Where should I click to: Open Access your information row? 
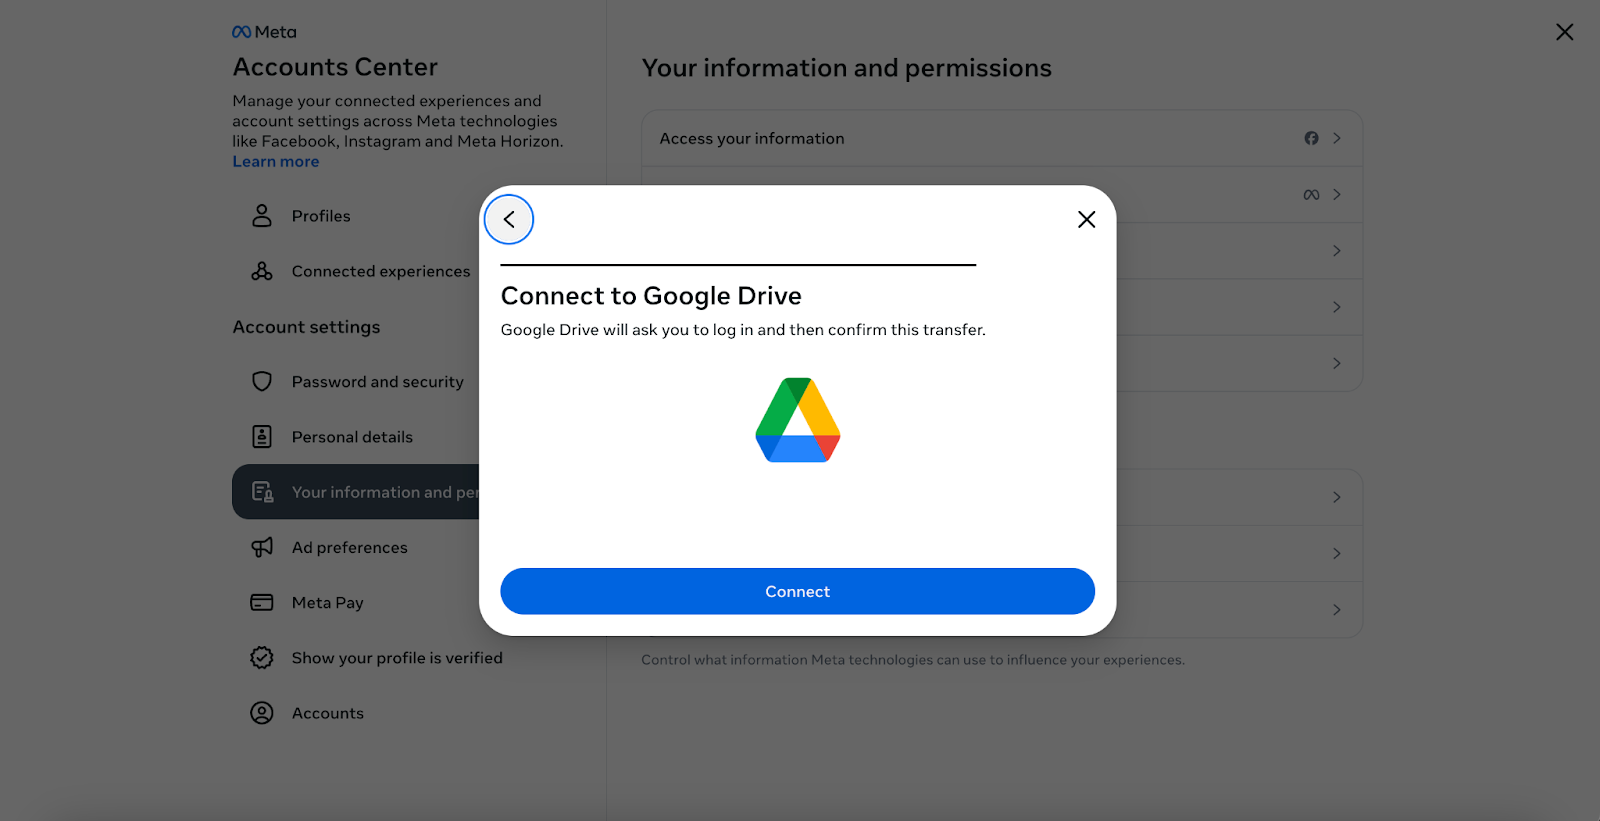pos(1002,139)
